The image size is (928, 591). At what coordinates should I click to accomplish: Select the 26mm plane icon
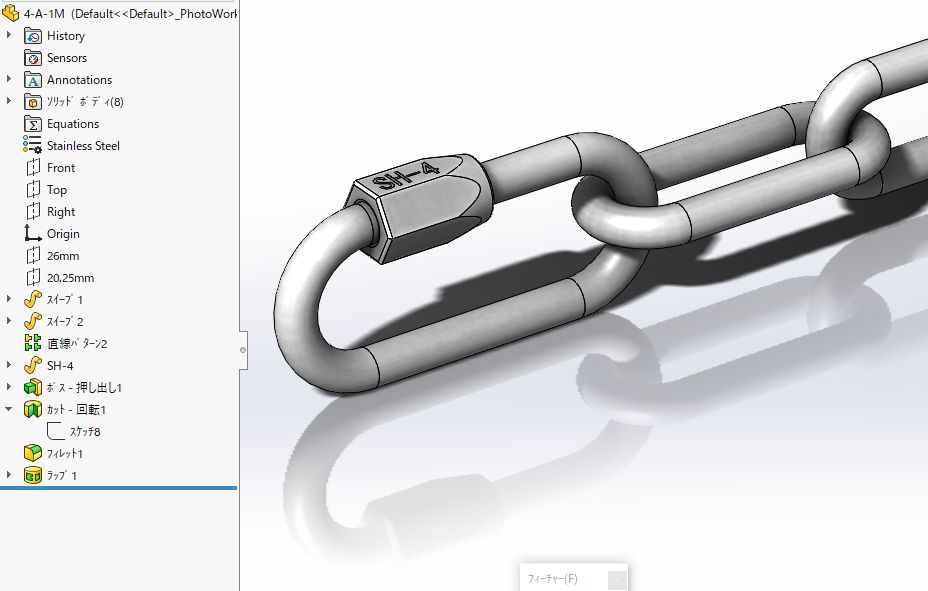click(33, 256)
